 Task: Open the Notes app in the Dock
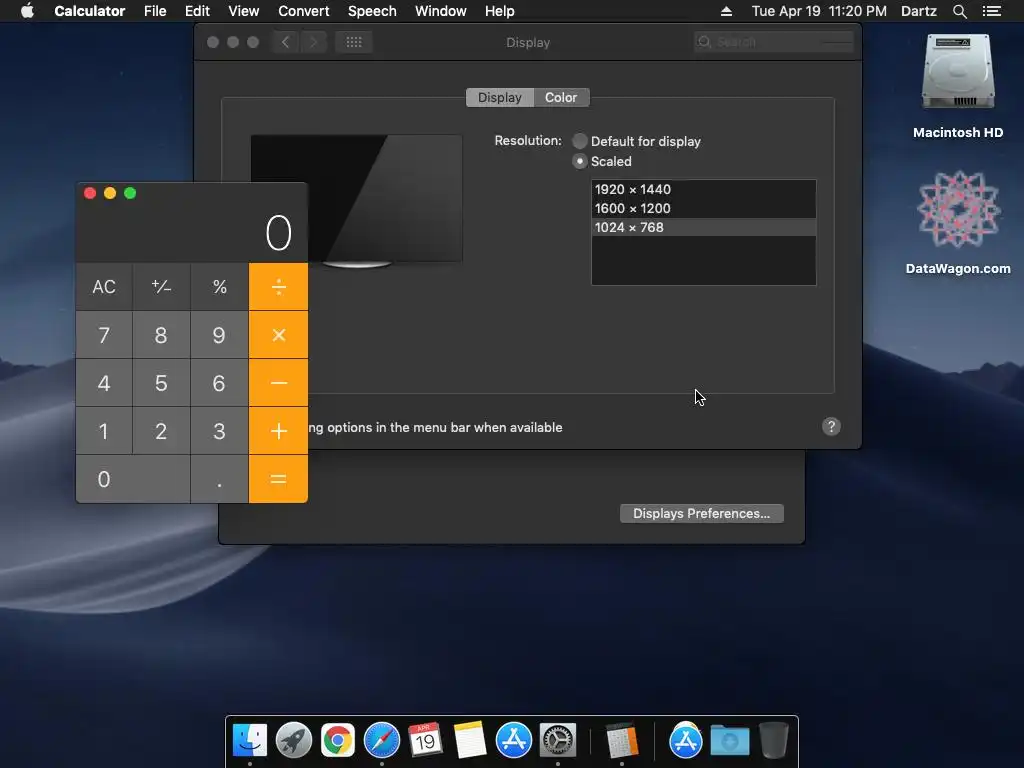coord(470,741)
